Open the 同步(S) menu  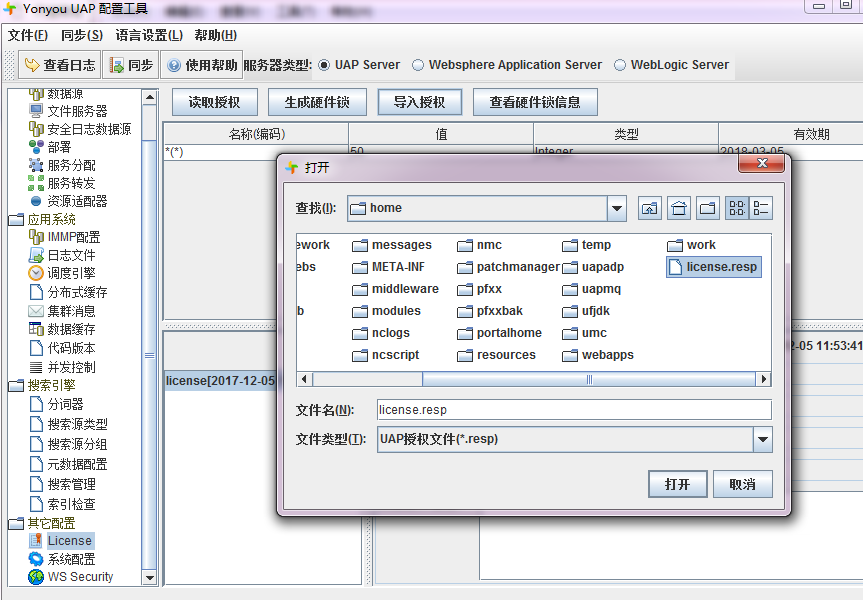coord(81,35)
